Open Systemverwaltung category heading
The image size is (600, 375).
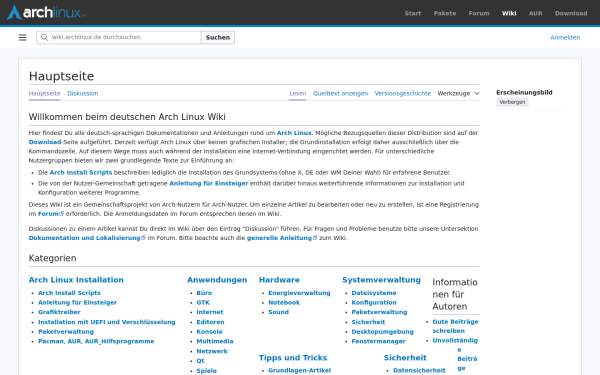coord(381,280)
